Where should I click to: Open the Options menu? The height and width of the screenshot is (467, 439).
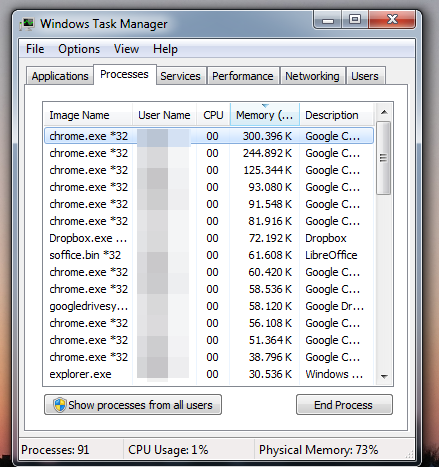tap(79, 49)
